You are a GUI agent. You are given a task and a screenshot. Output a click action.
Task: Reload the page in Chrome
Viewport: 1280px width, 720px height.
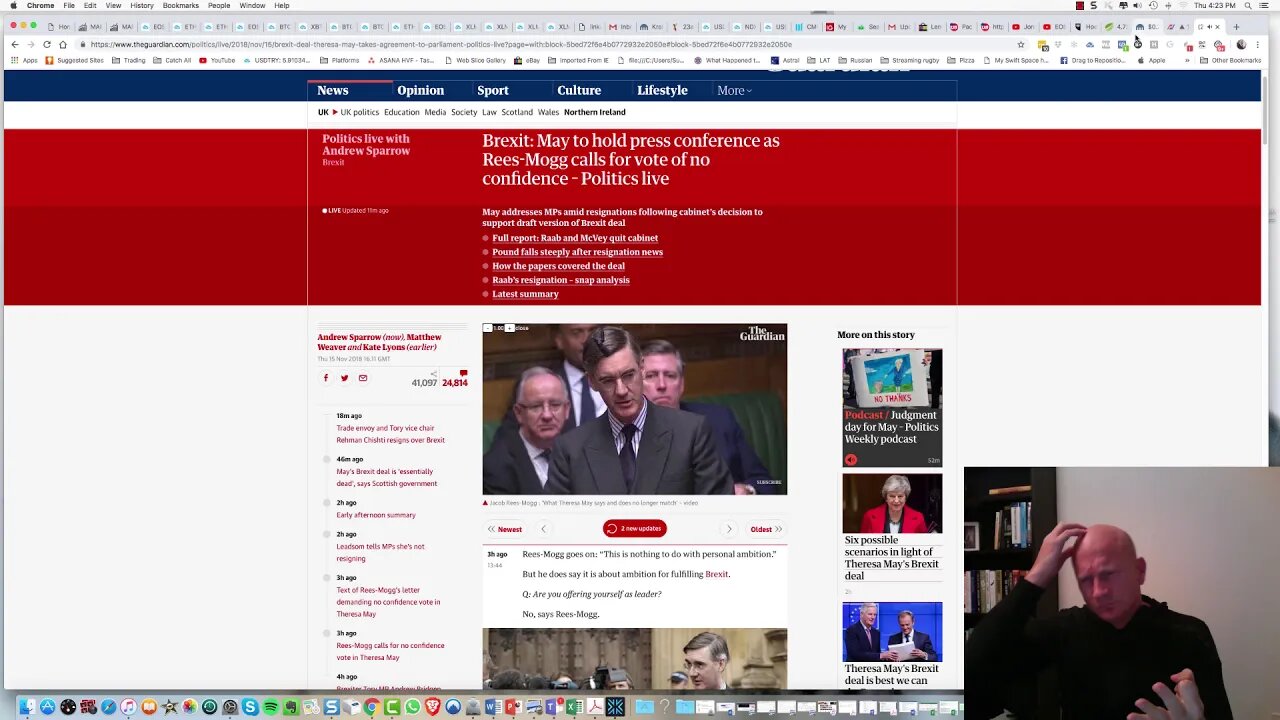pyautogui.click(x=46, y=44)
